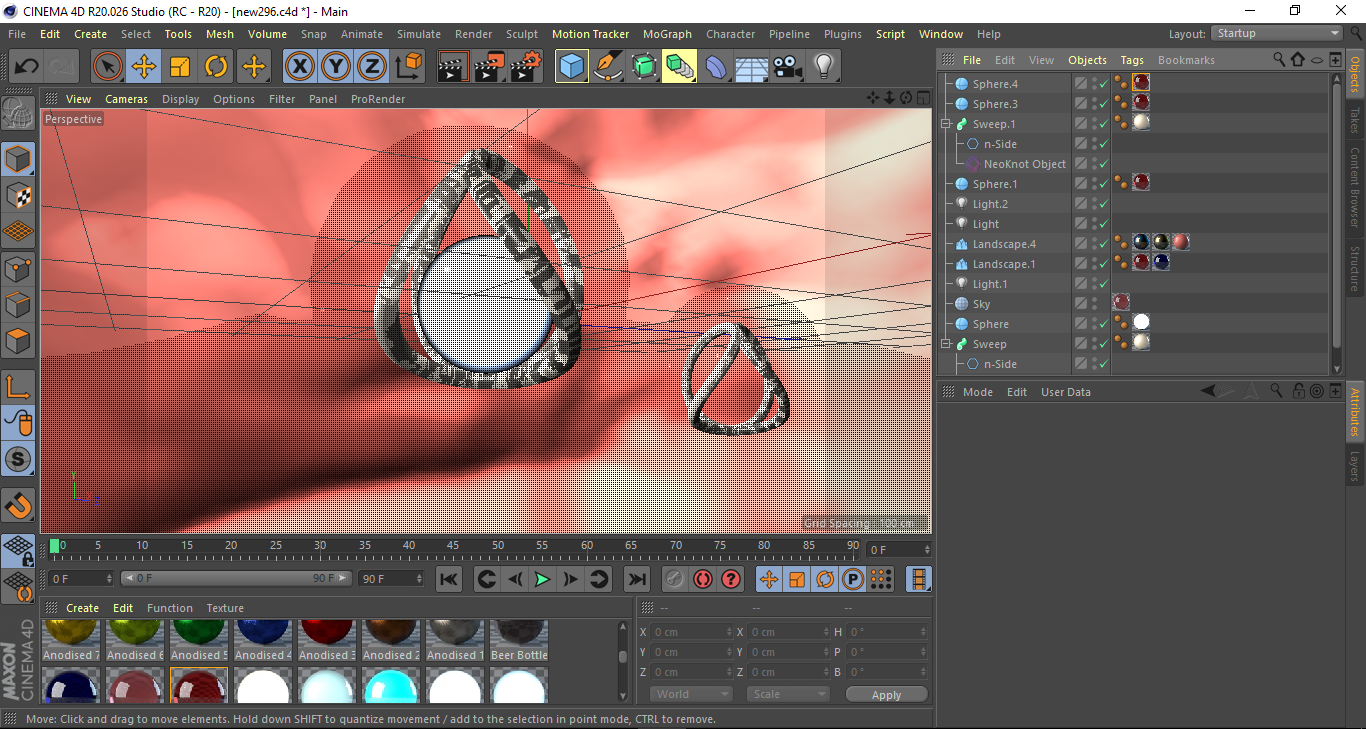Open the Array modeling objects icon

click(679, 67)
